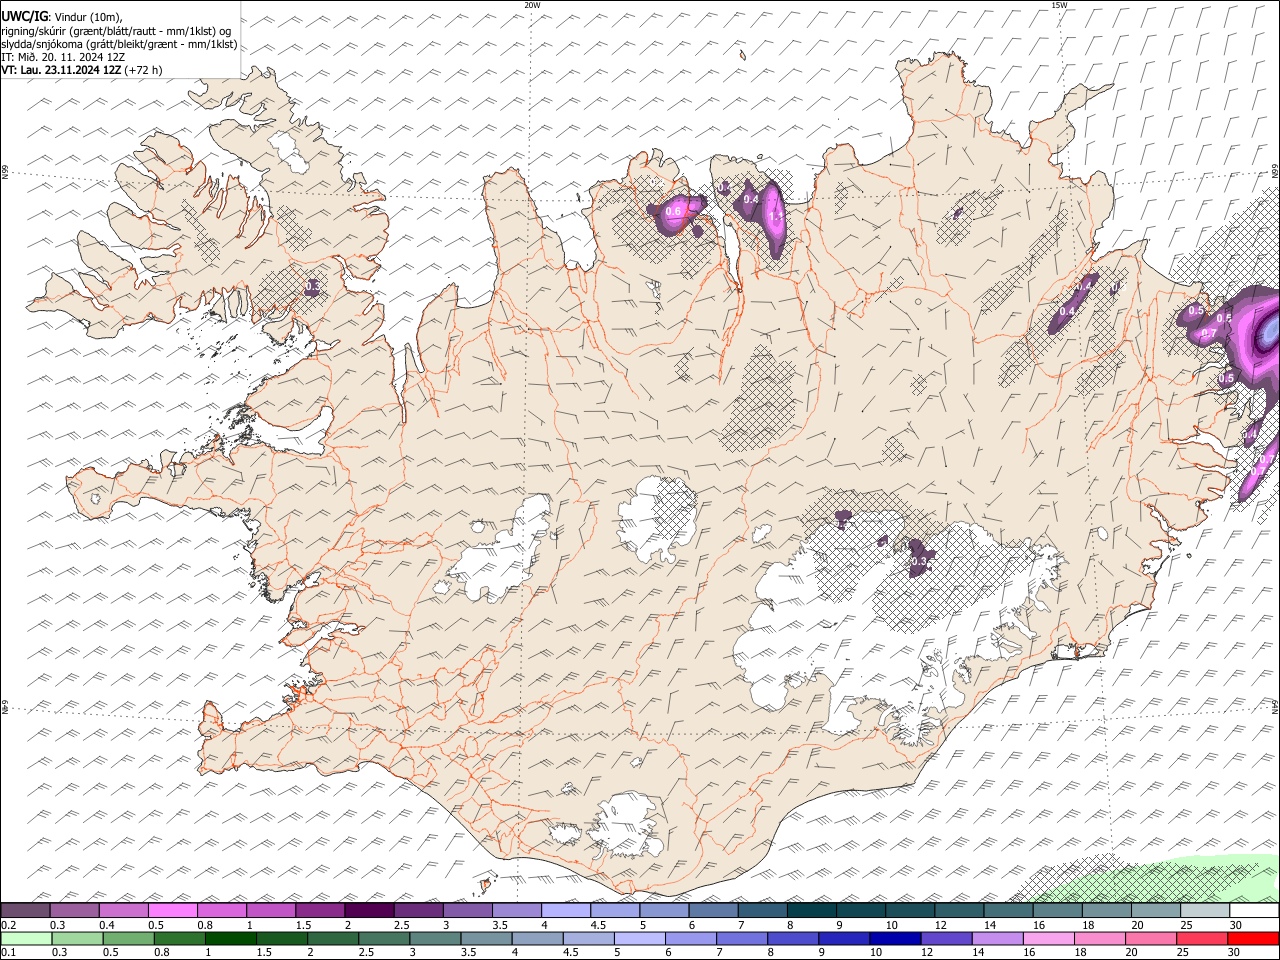Click bottom-row legend swatch between 0.1 and 0.3
Image resolution: width=1280 pixels, height=960 pixels.
click(26, 938)
